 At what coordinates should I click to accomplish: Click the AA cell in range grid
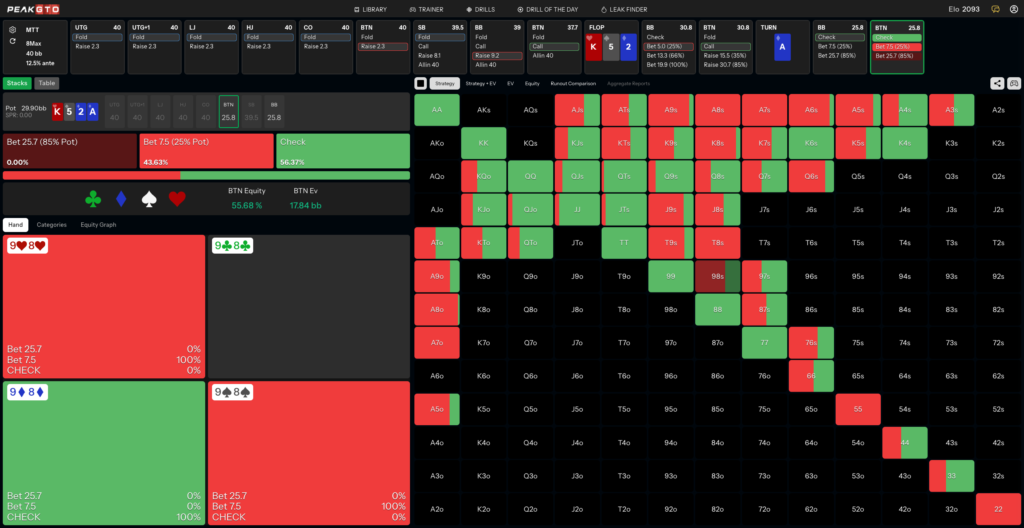tap(437, 110)
